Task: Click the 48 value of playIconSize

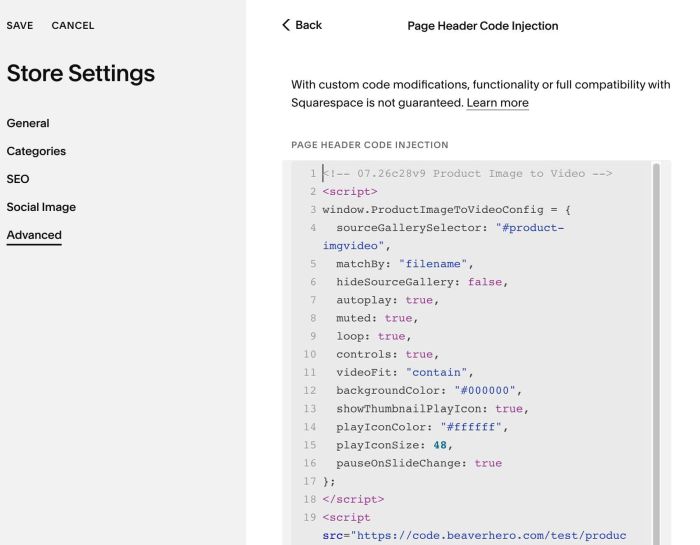Action: [x=440, y=445]
